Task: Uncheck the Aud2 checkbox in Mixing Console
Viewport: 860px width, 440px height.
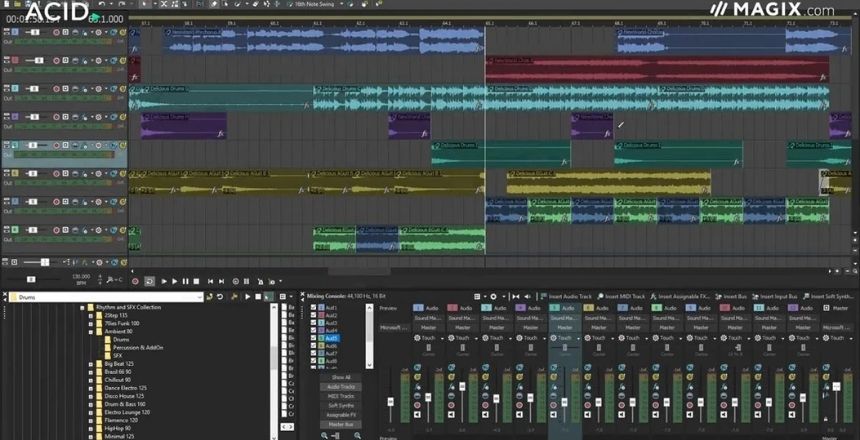Action: coord(313,315)
